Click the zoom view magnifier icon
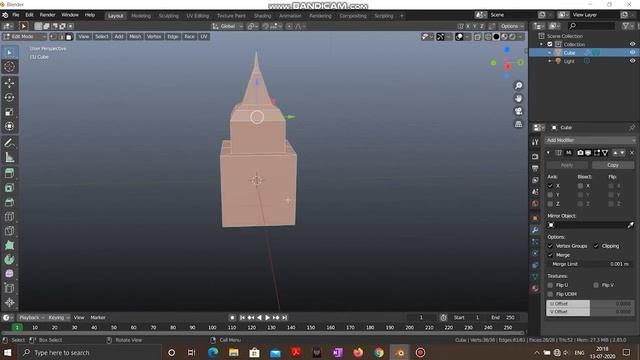 (518, 86)
